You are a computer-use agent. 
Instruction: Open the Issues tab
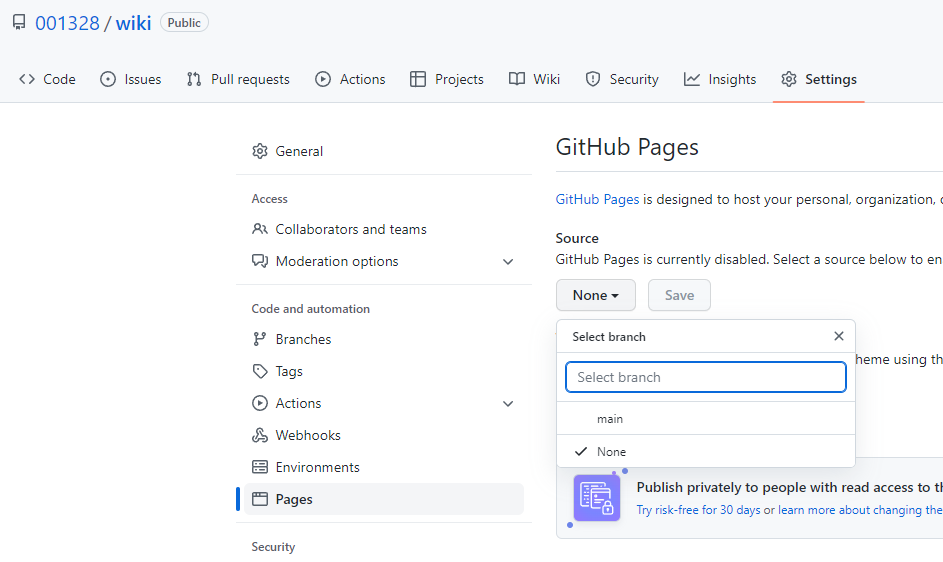pos(131,79)
